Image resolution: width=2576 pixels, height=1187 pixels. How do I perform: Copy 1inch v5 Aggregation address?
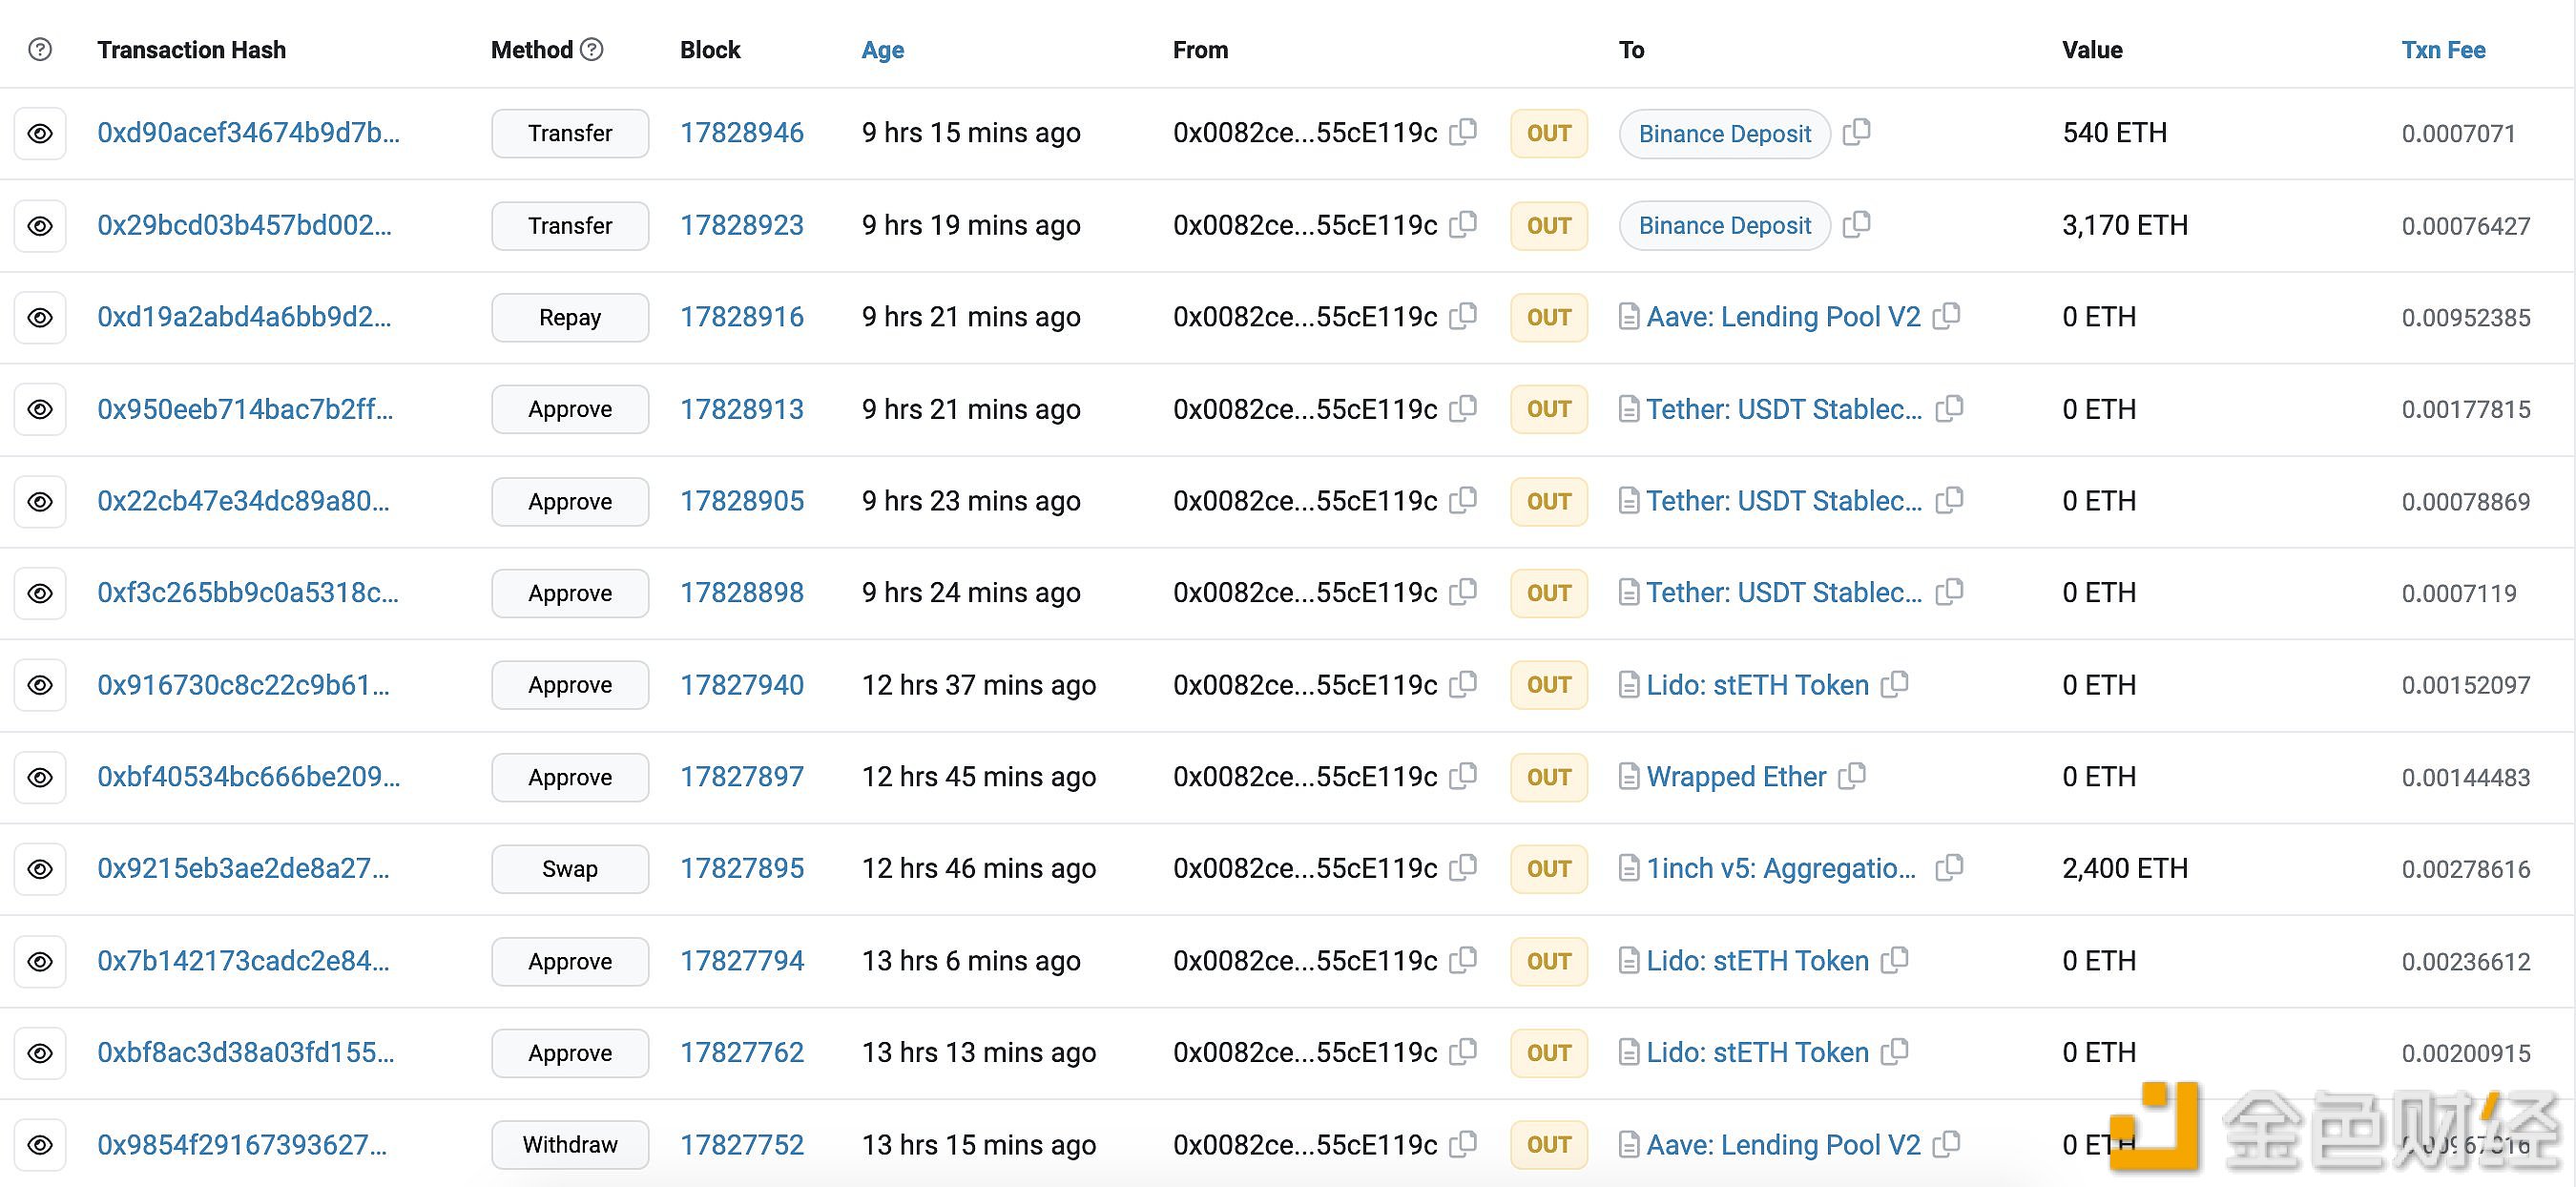coord(1949,868)
